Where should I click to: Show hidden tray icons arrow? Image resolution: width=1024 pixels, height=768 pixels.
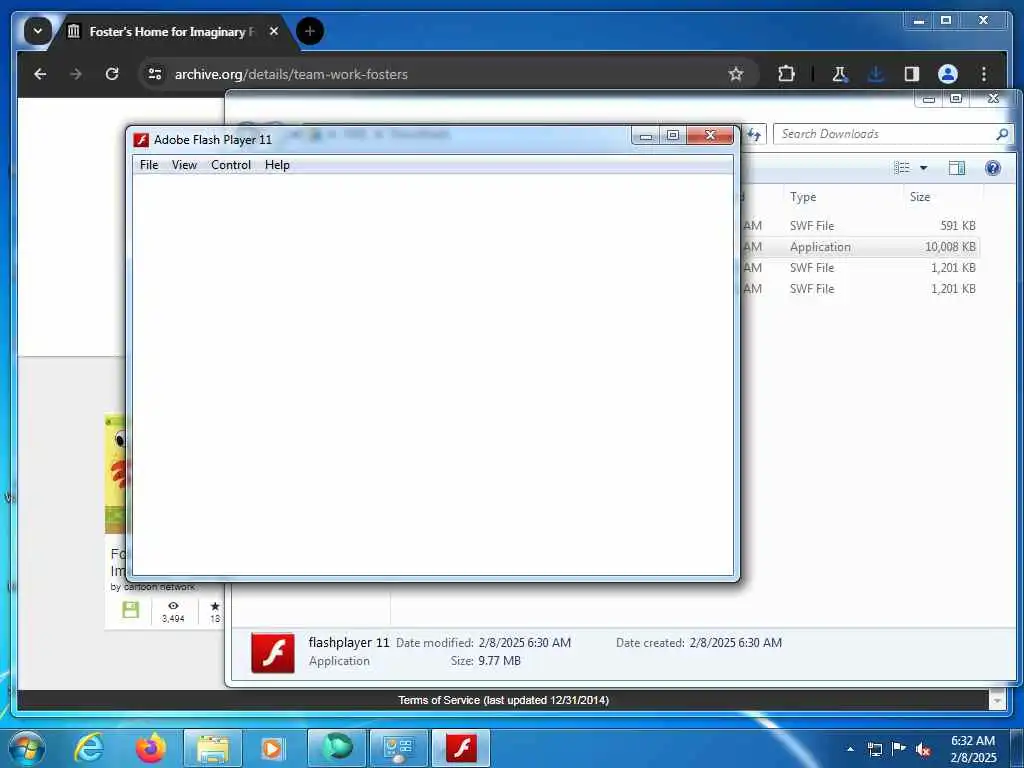tap(850, 749)
